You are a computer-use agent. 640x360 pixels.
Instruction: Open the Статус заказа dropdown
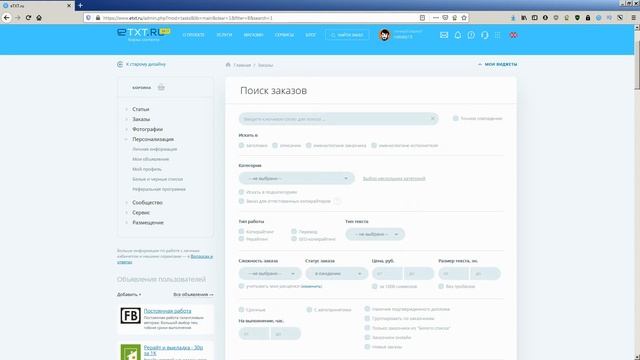pos(337,273)
